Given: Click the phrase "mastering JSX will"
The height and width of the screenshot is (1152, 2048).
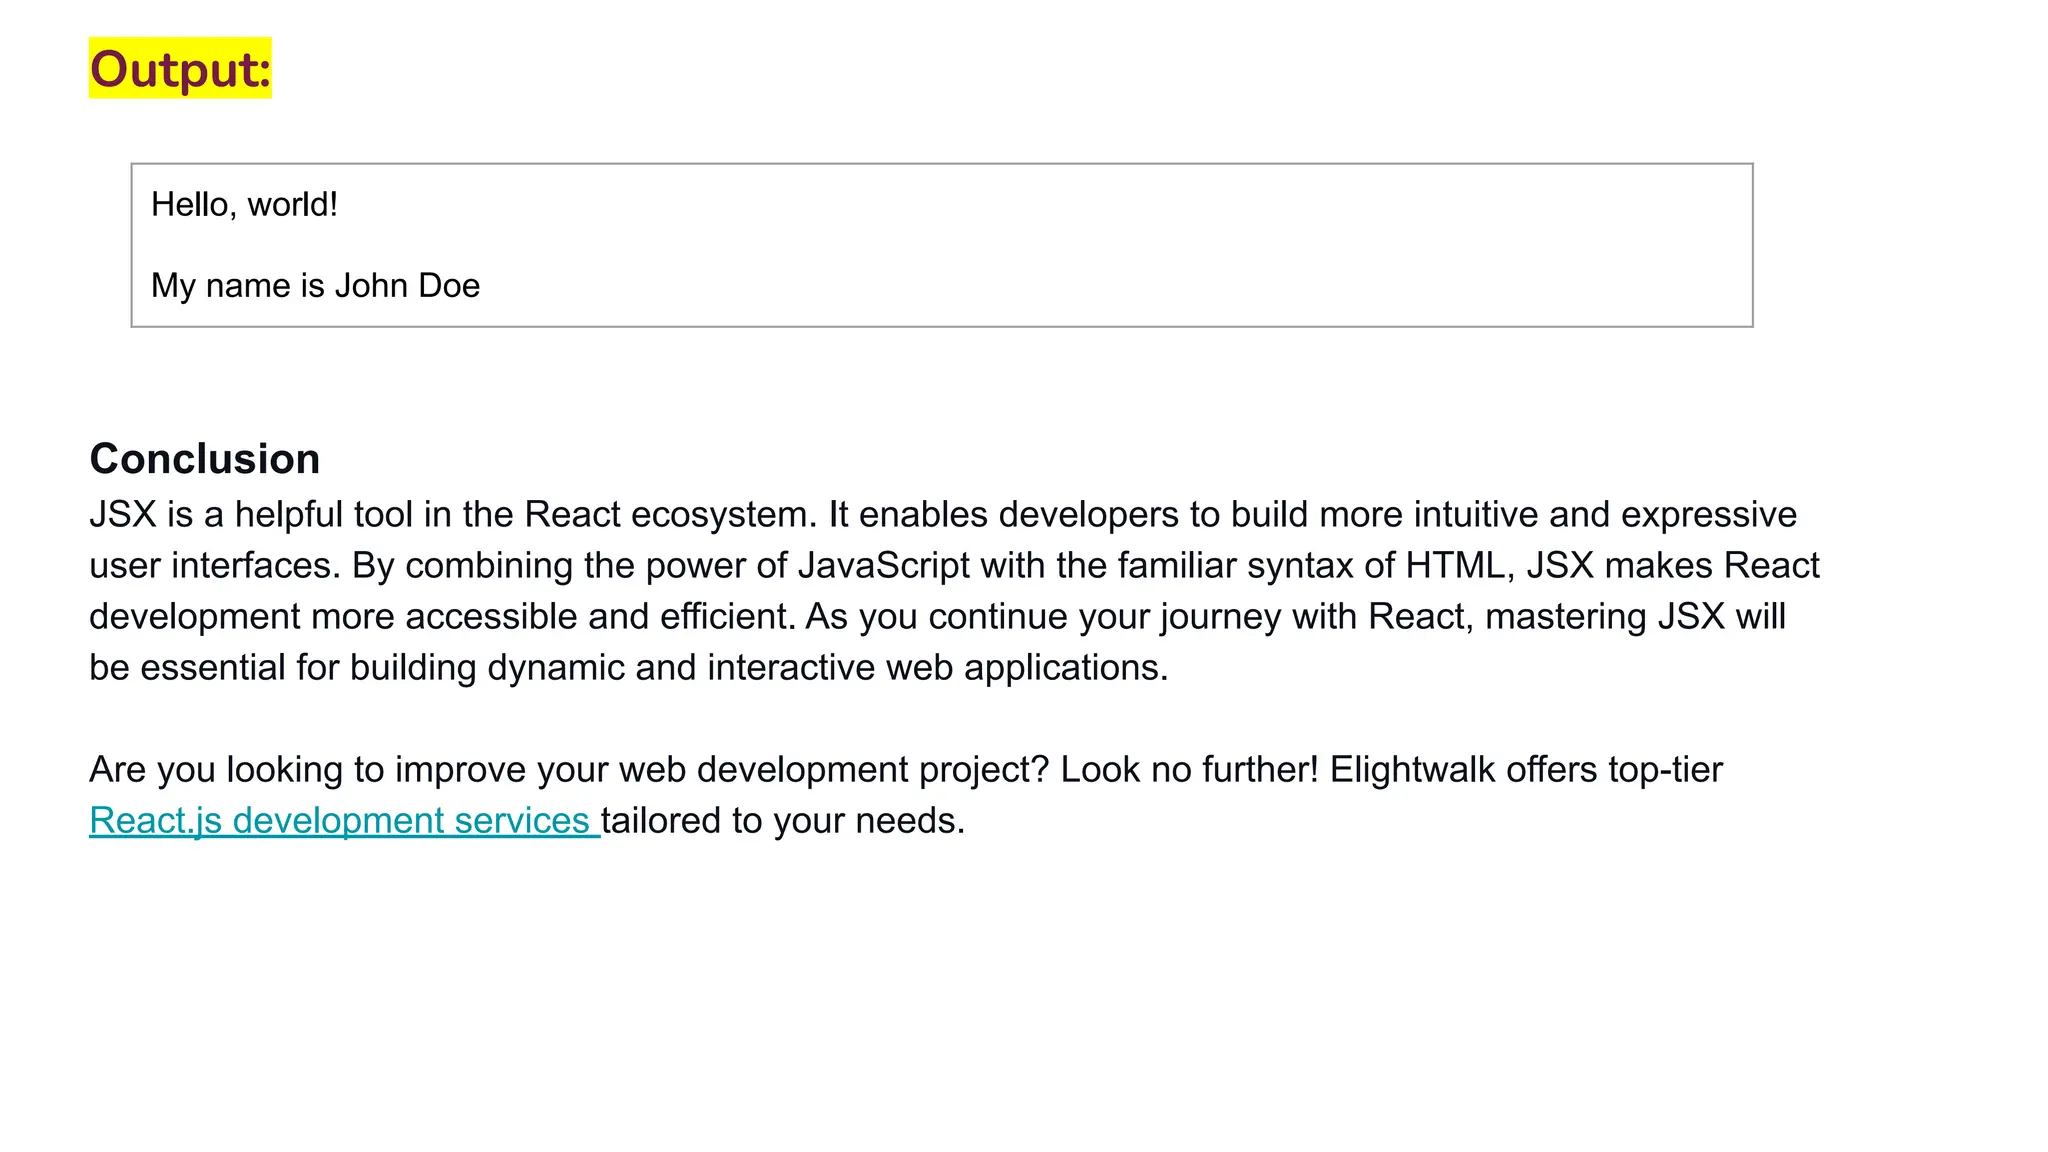Looking at the screenshot, I should (1636, 617).
